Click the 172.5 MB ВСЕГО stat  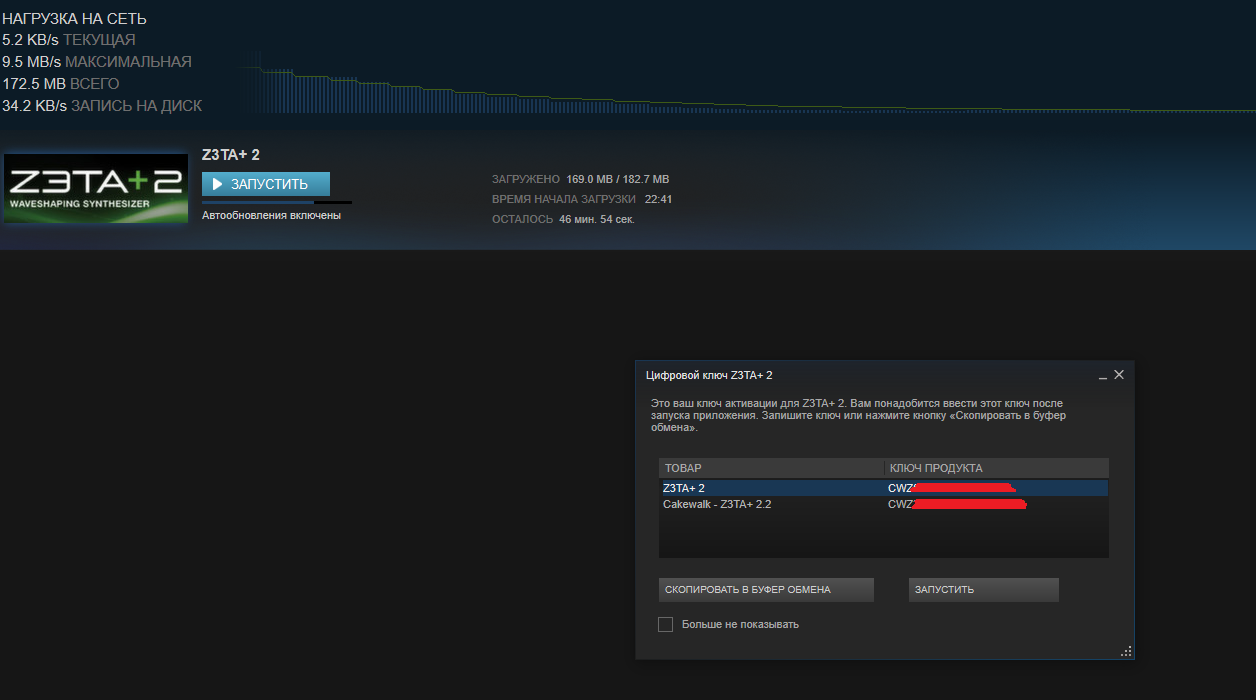[x=61, y=84]
